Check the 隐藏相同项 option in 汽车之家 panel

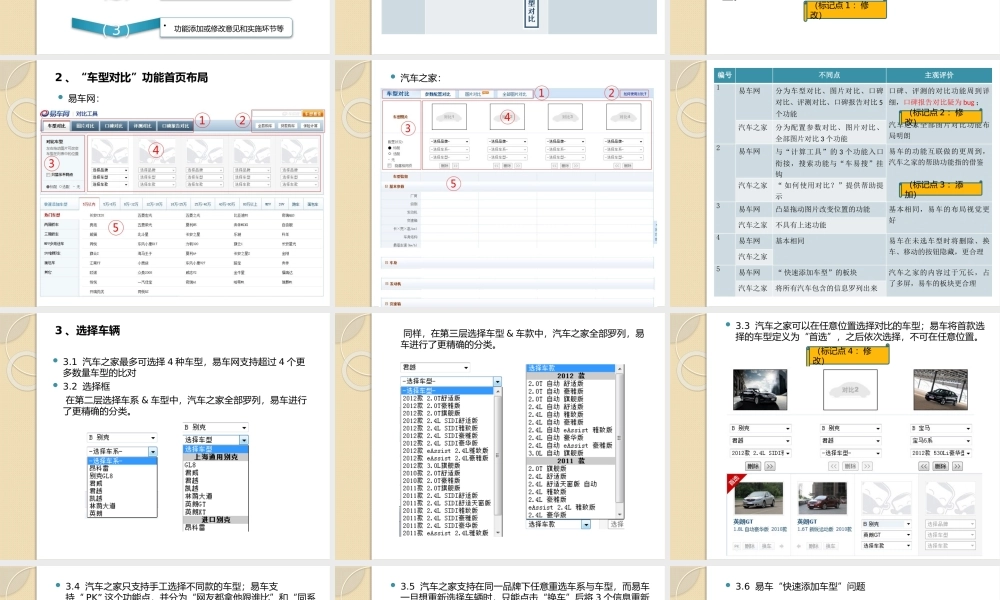tap(389, 165)
